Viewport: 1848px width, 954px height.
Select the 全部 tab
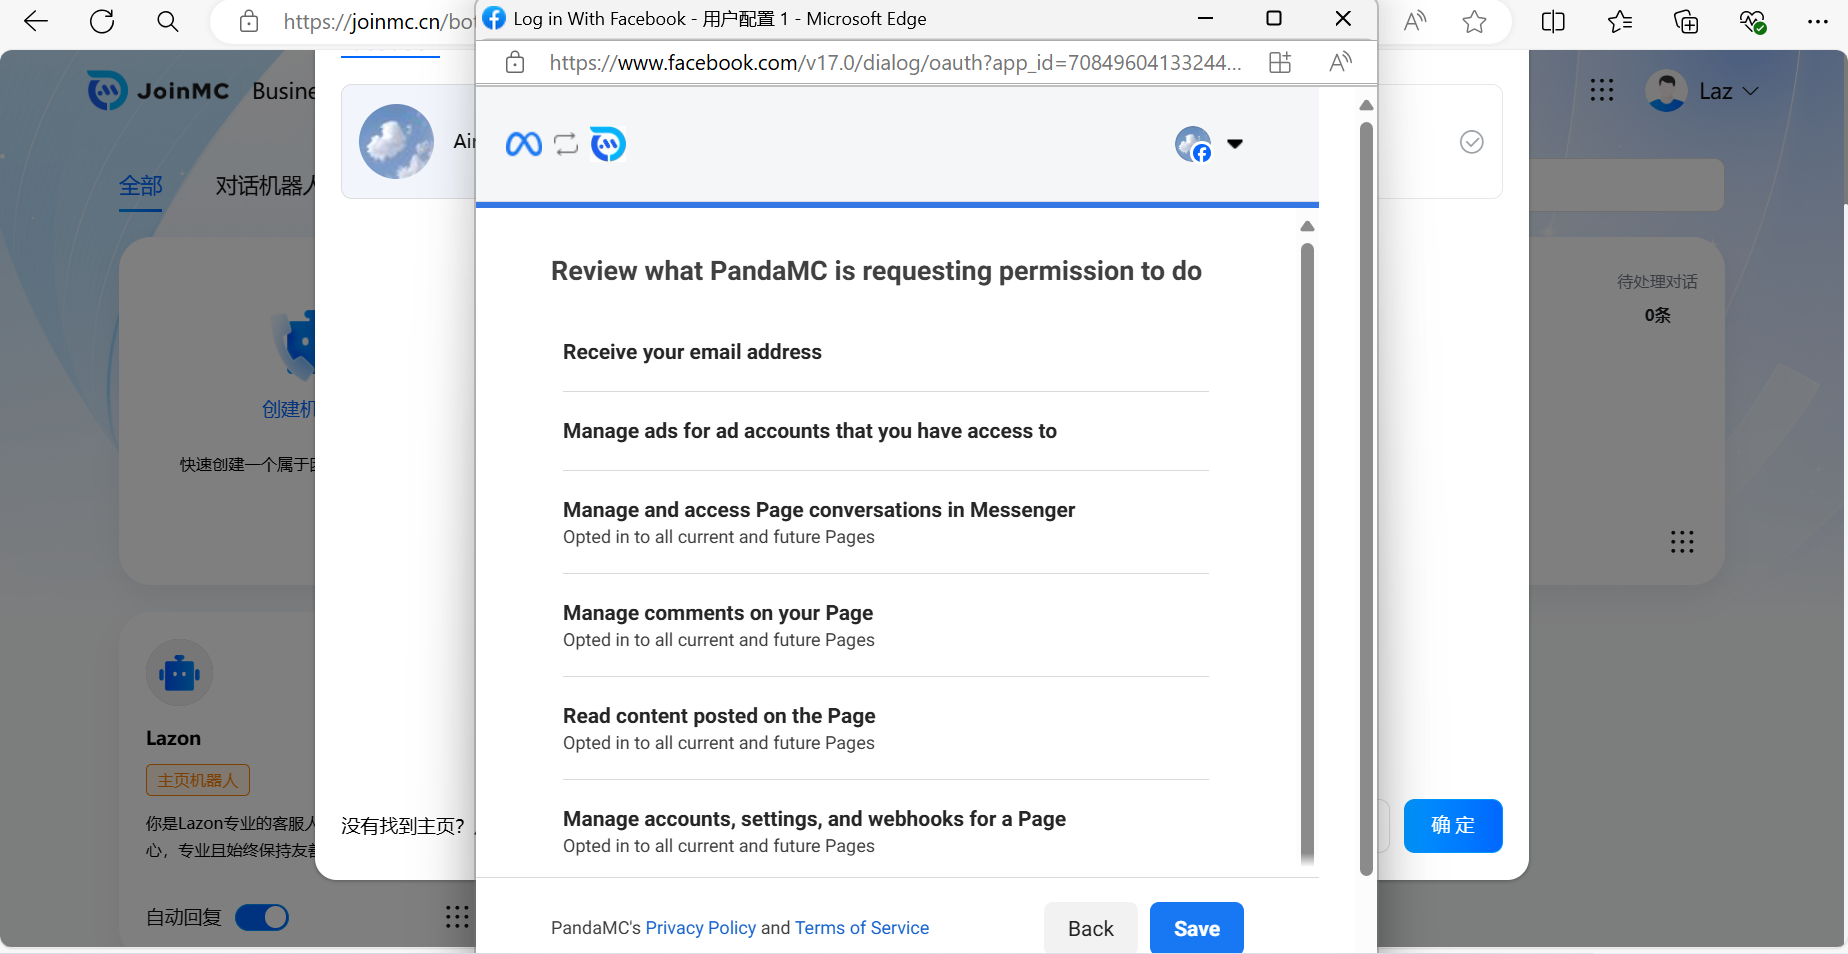(x=141, y=186)
